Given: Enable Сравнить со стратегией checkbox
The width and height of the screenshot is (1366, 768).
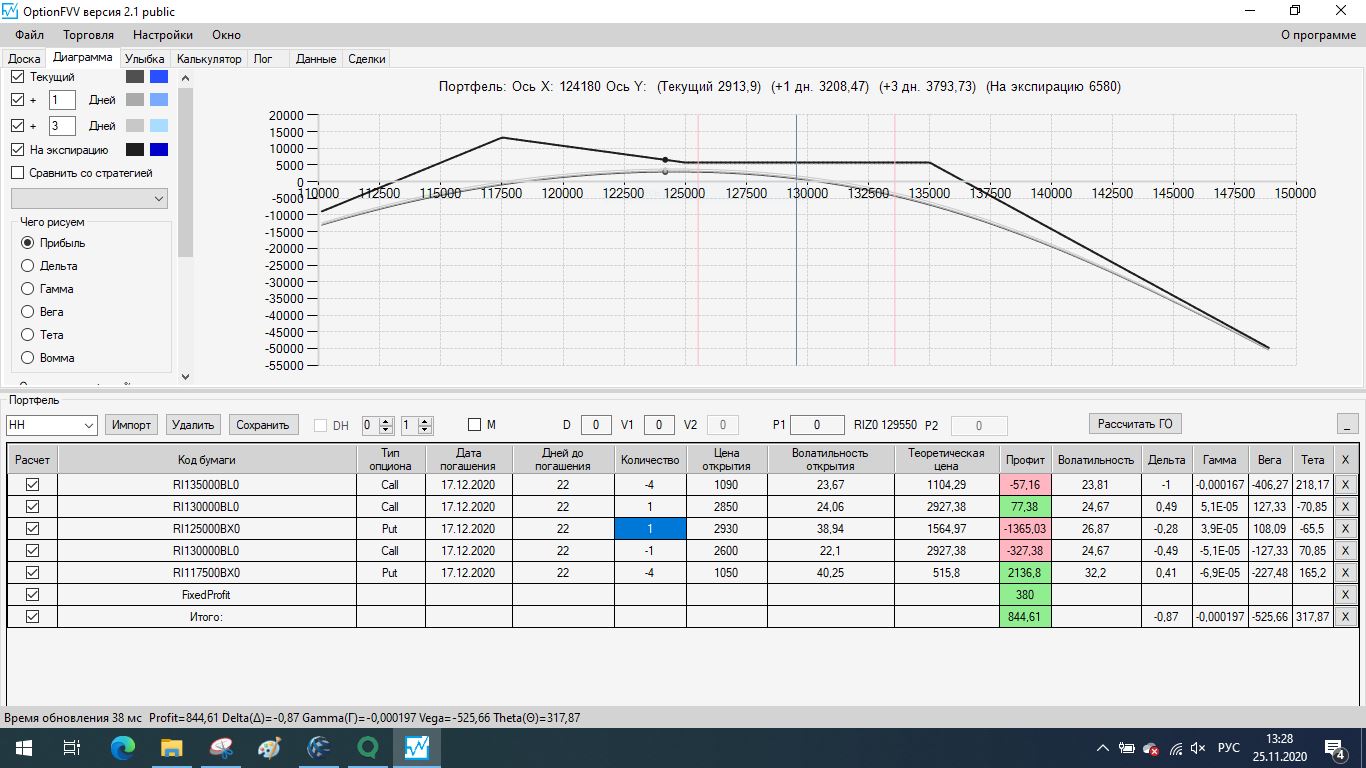Looking at the screenshot, I should (x=17, y=173).
